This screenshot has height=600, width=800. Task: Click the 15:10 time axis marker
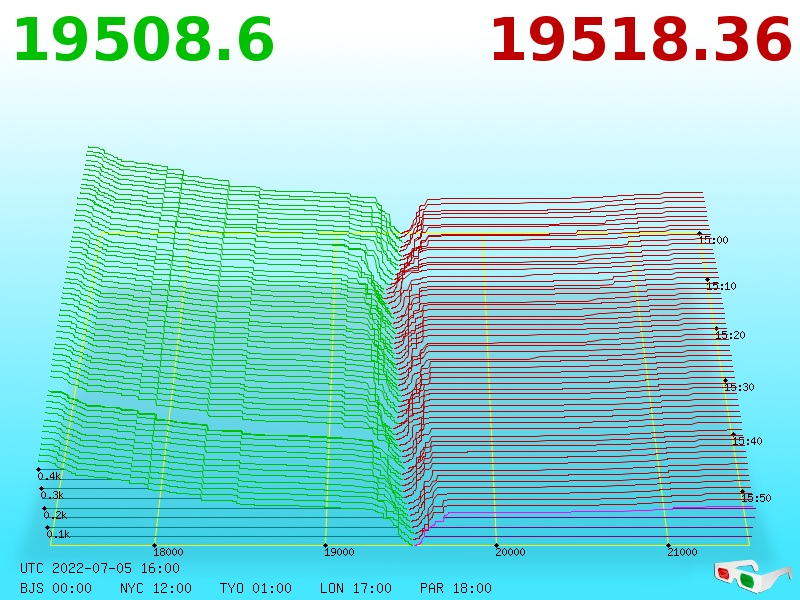[x=721, y=286]
